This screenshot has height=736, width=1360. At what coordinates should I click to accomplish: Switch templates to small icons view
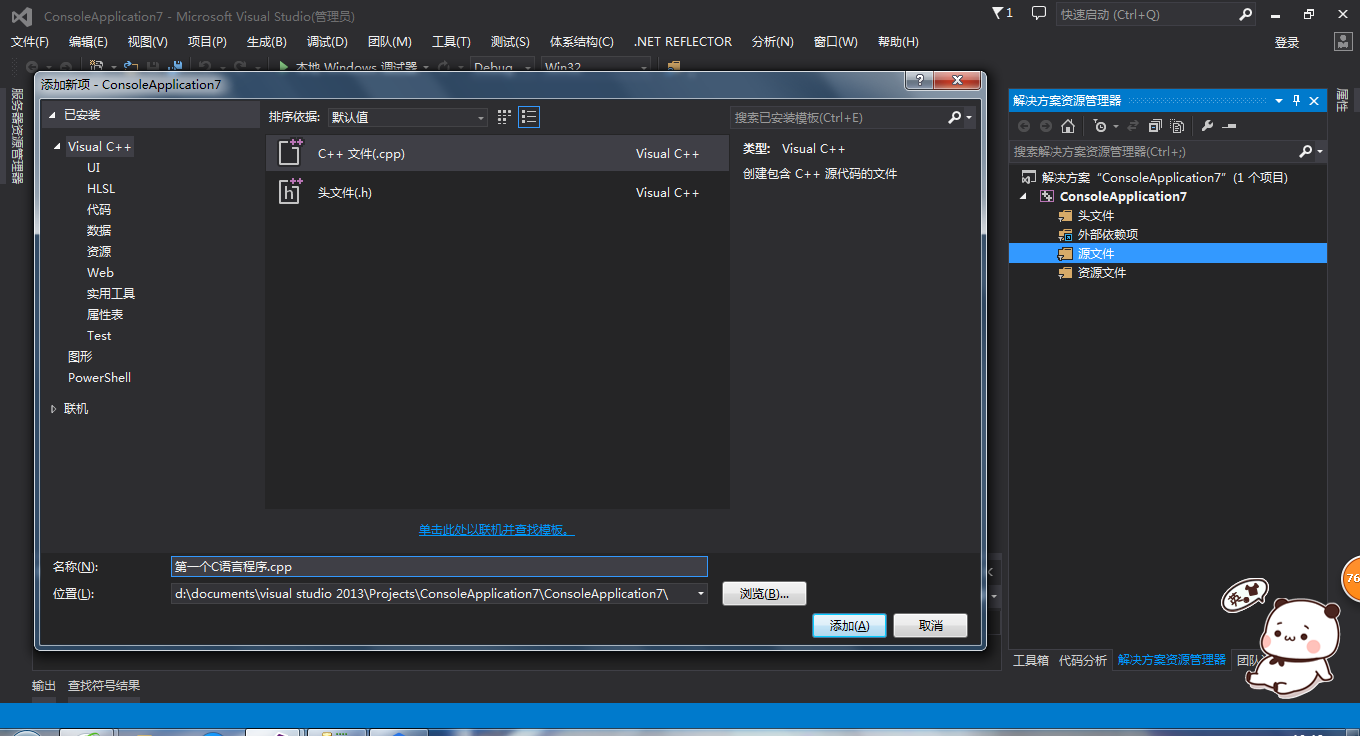point(504,117)
